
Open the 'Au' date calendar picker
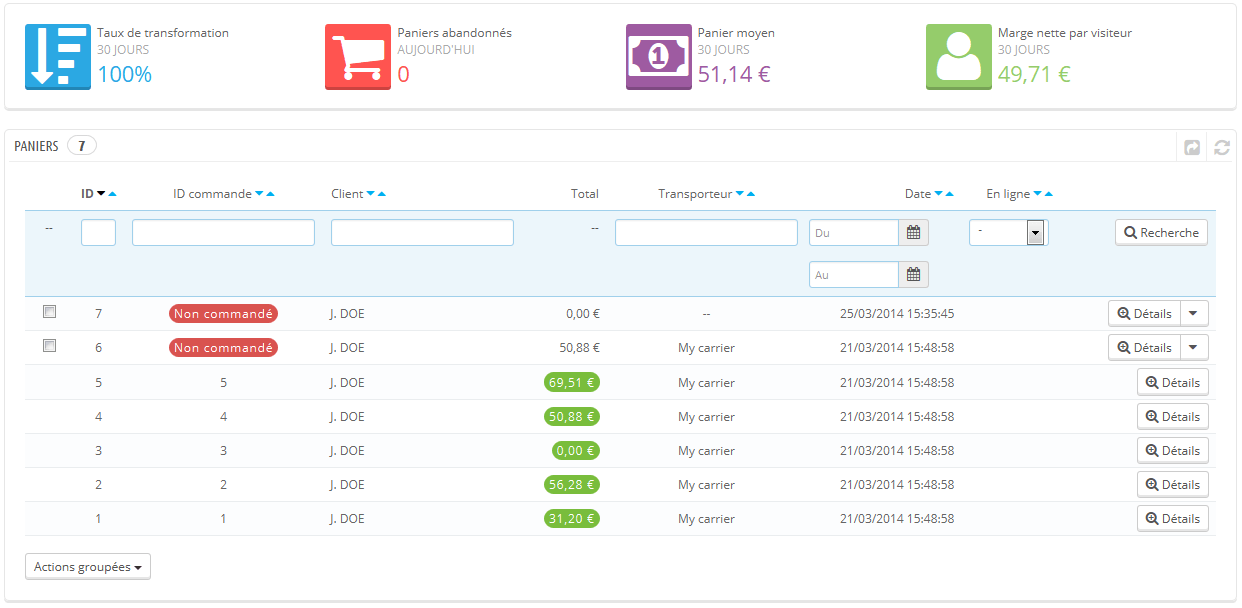tap(913, 275)
